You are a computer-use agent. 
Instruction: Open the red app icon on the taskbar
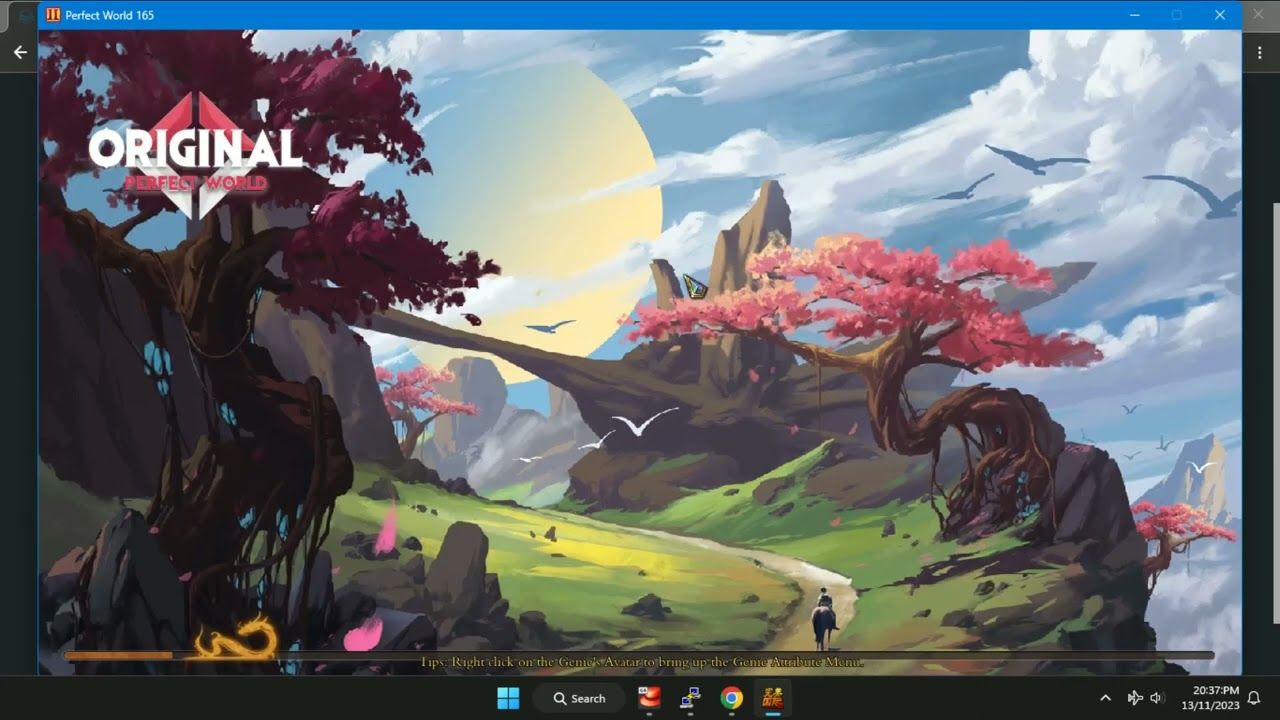pos(651,698)
